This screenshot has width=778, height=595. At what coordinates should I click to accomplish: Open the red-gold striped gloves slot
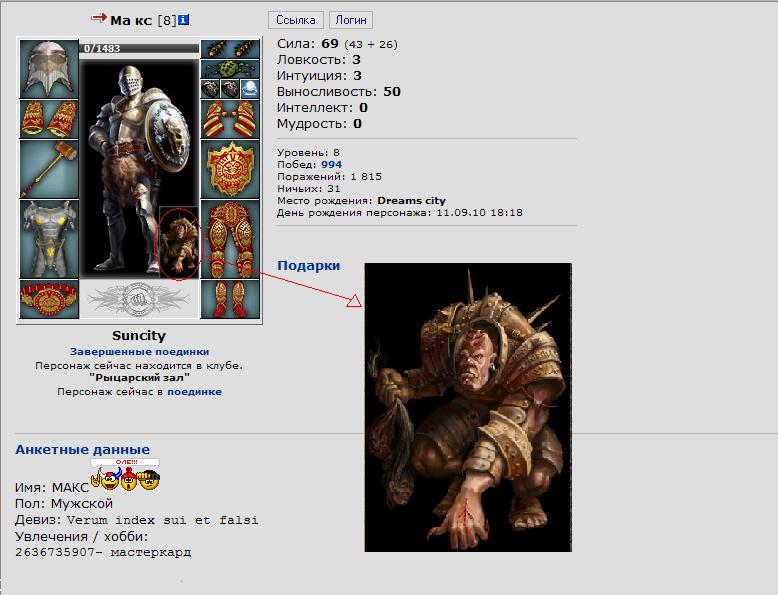pyautogui.click(x=230, y=119)
